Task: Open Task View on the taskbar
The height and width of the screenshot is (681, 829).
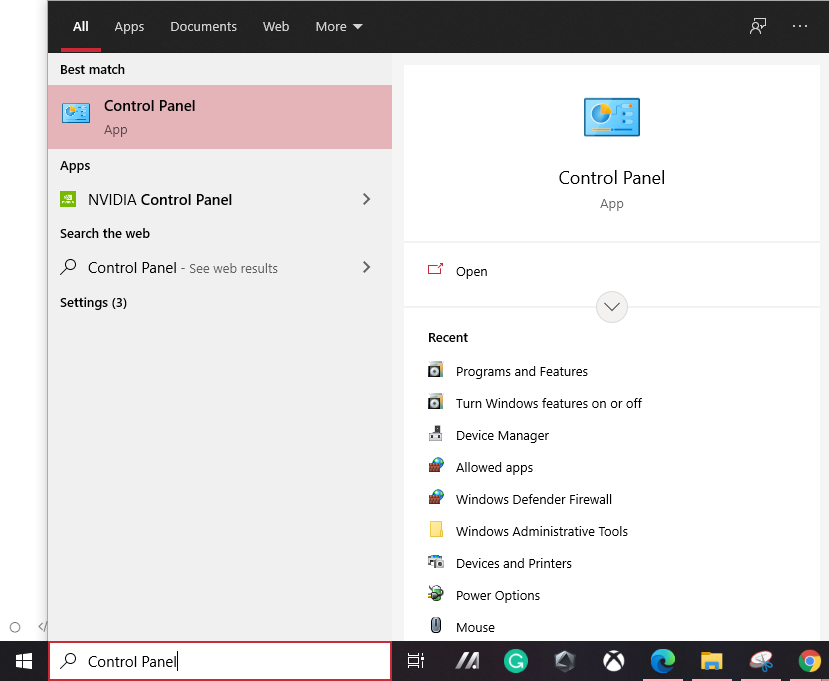Action: (416, 661)
